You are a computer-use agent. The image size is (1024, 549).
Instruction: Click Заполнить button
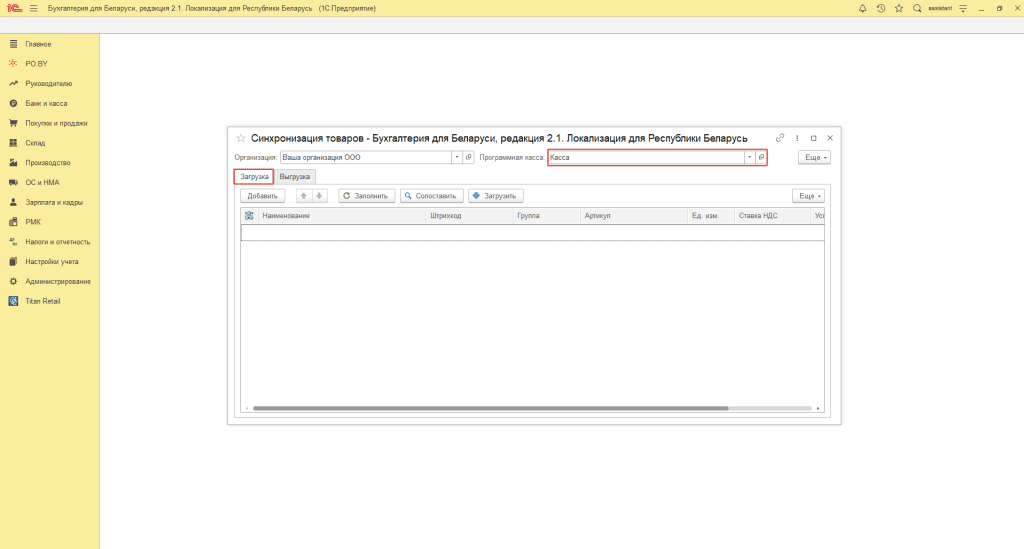point(366,196)
